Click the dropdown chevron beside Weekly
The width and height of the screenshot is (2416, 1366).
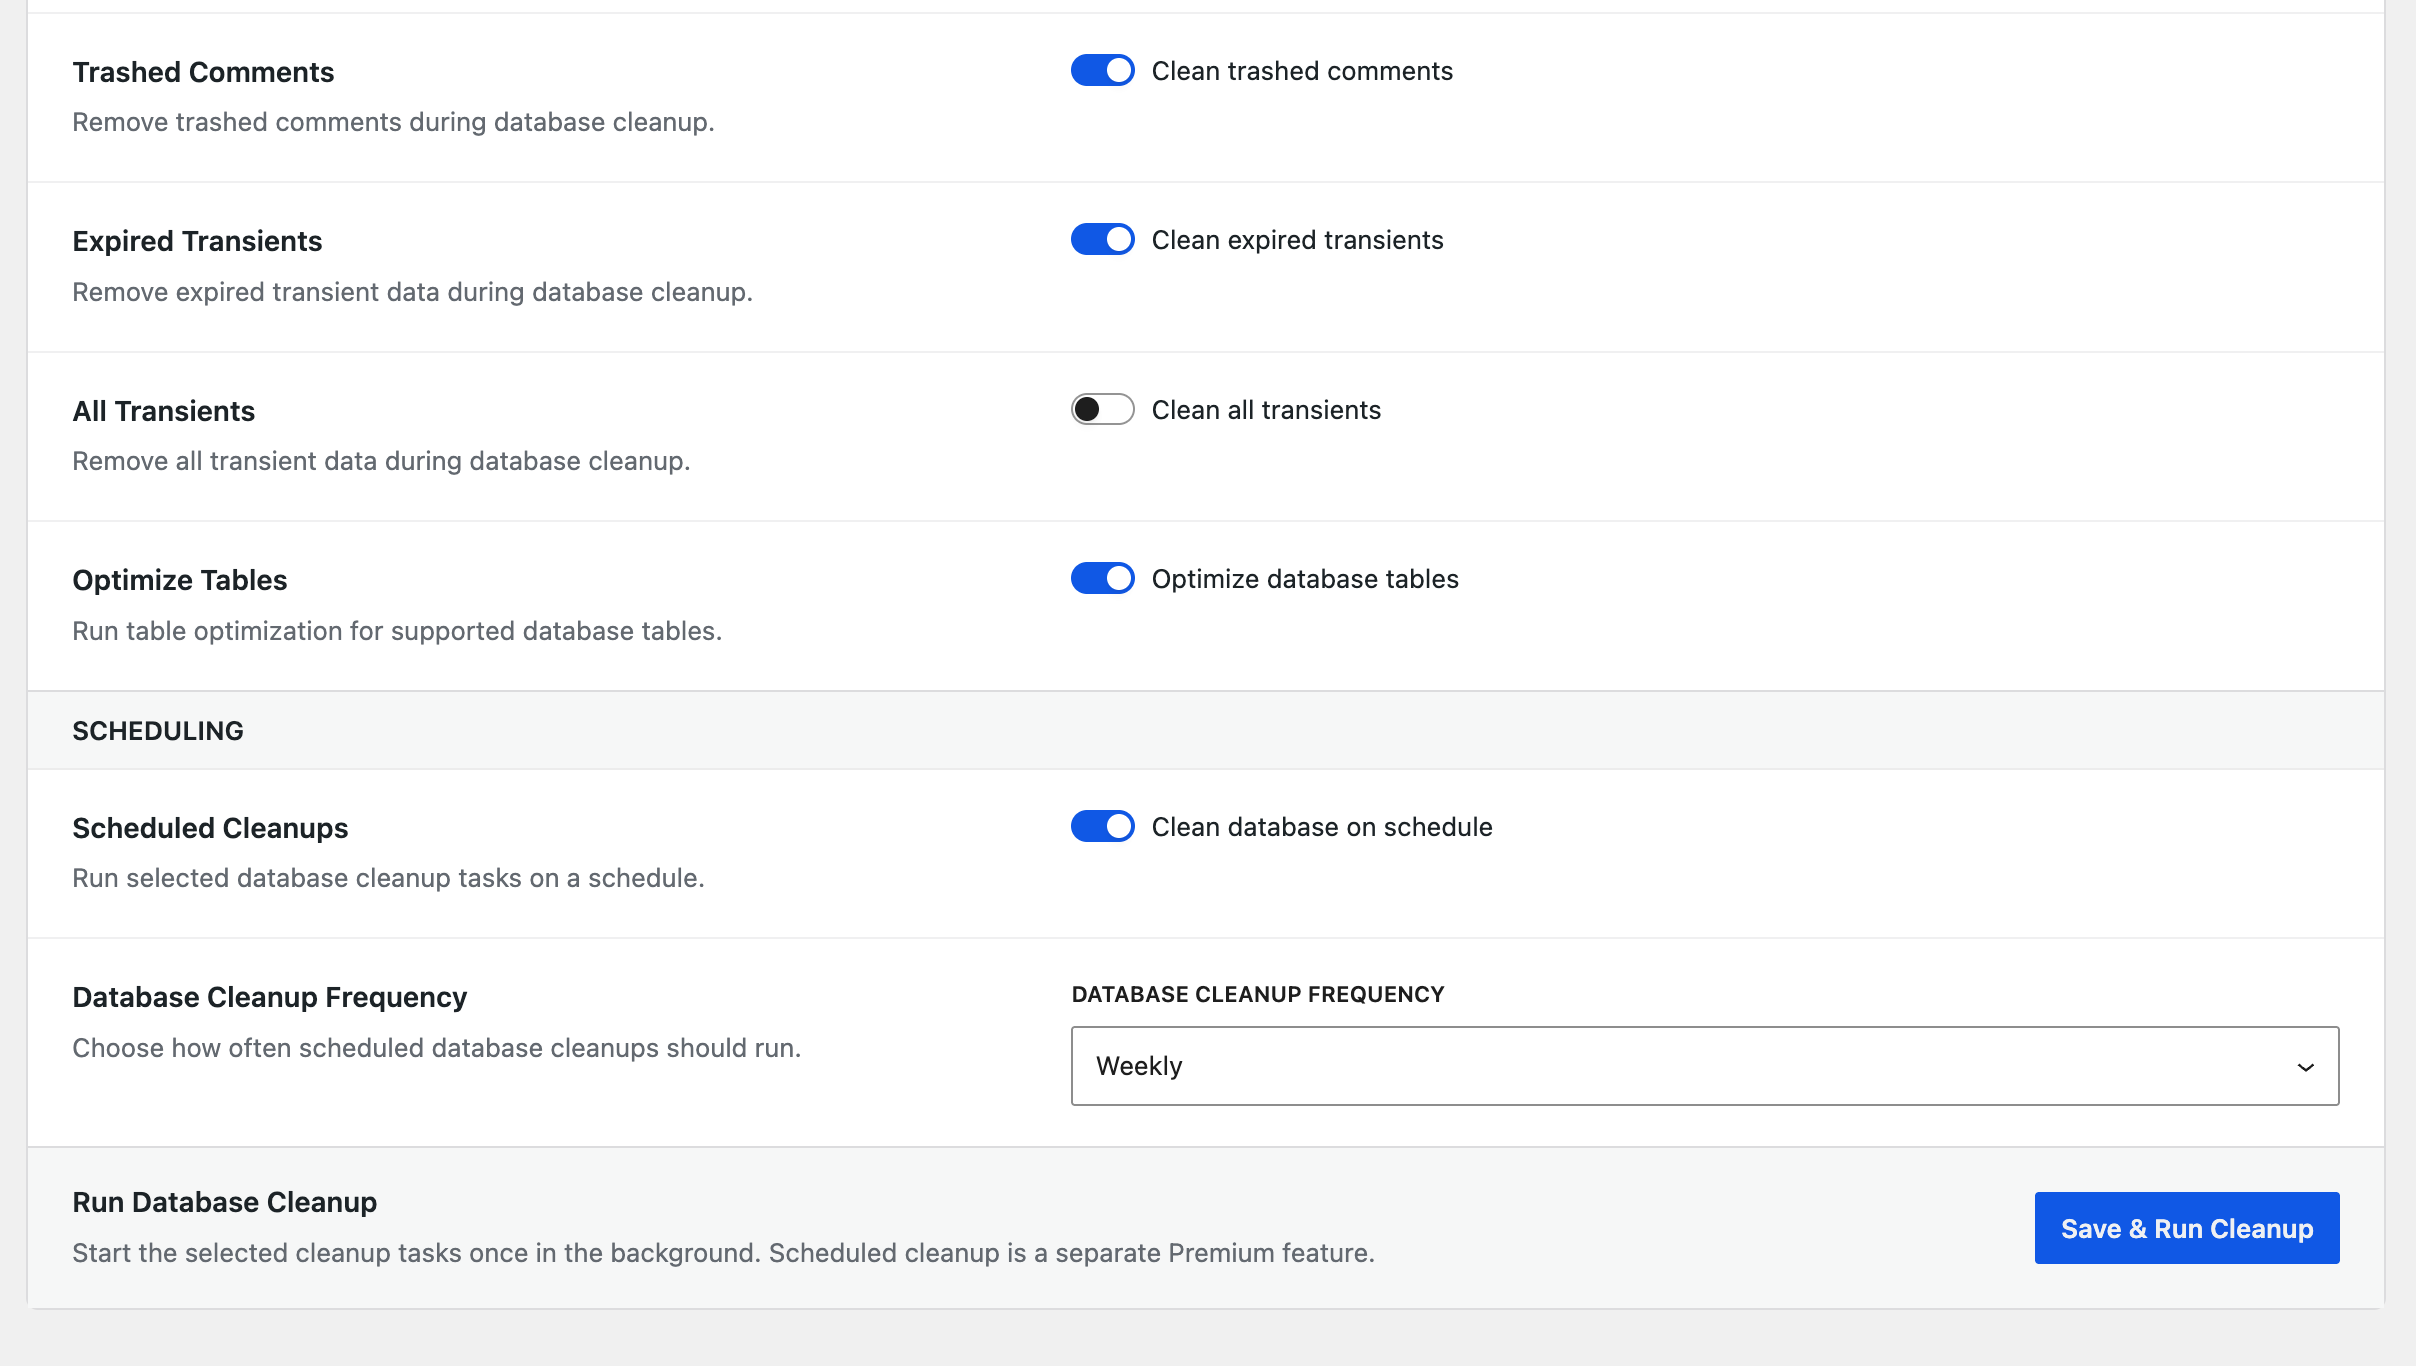click(x=2306, y=1067)
